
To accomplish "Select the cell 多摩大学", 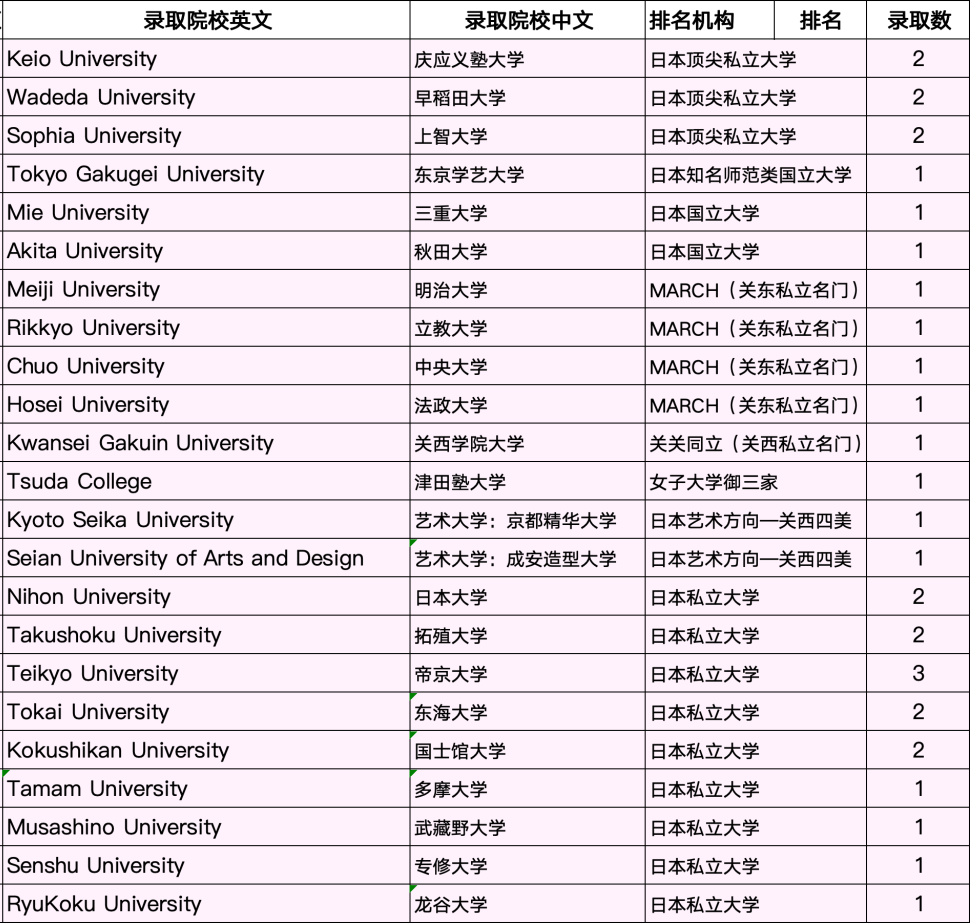I will tap(528, 788).
